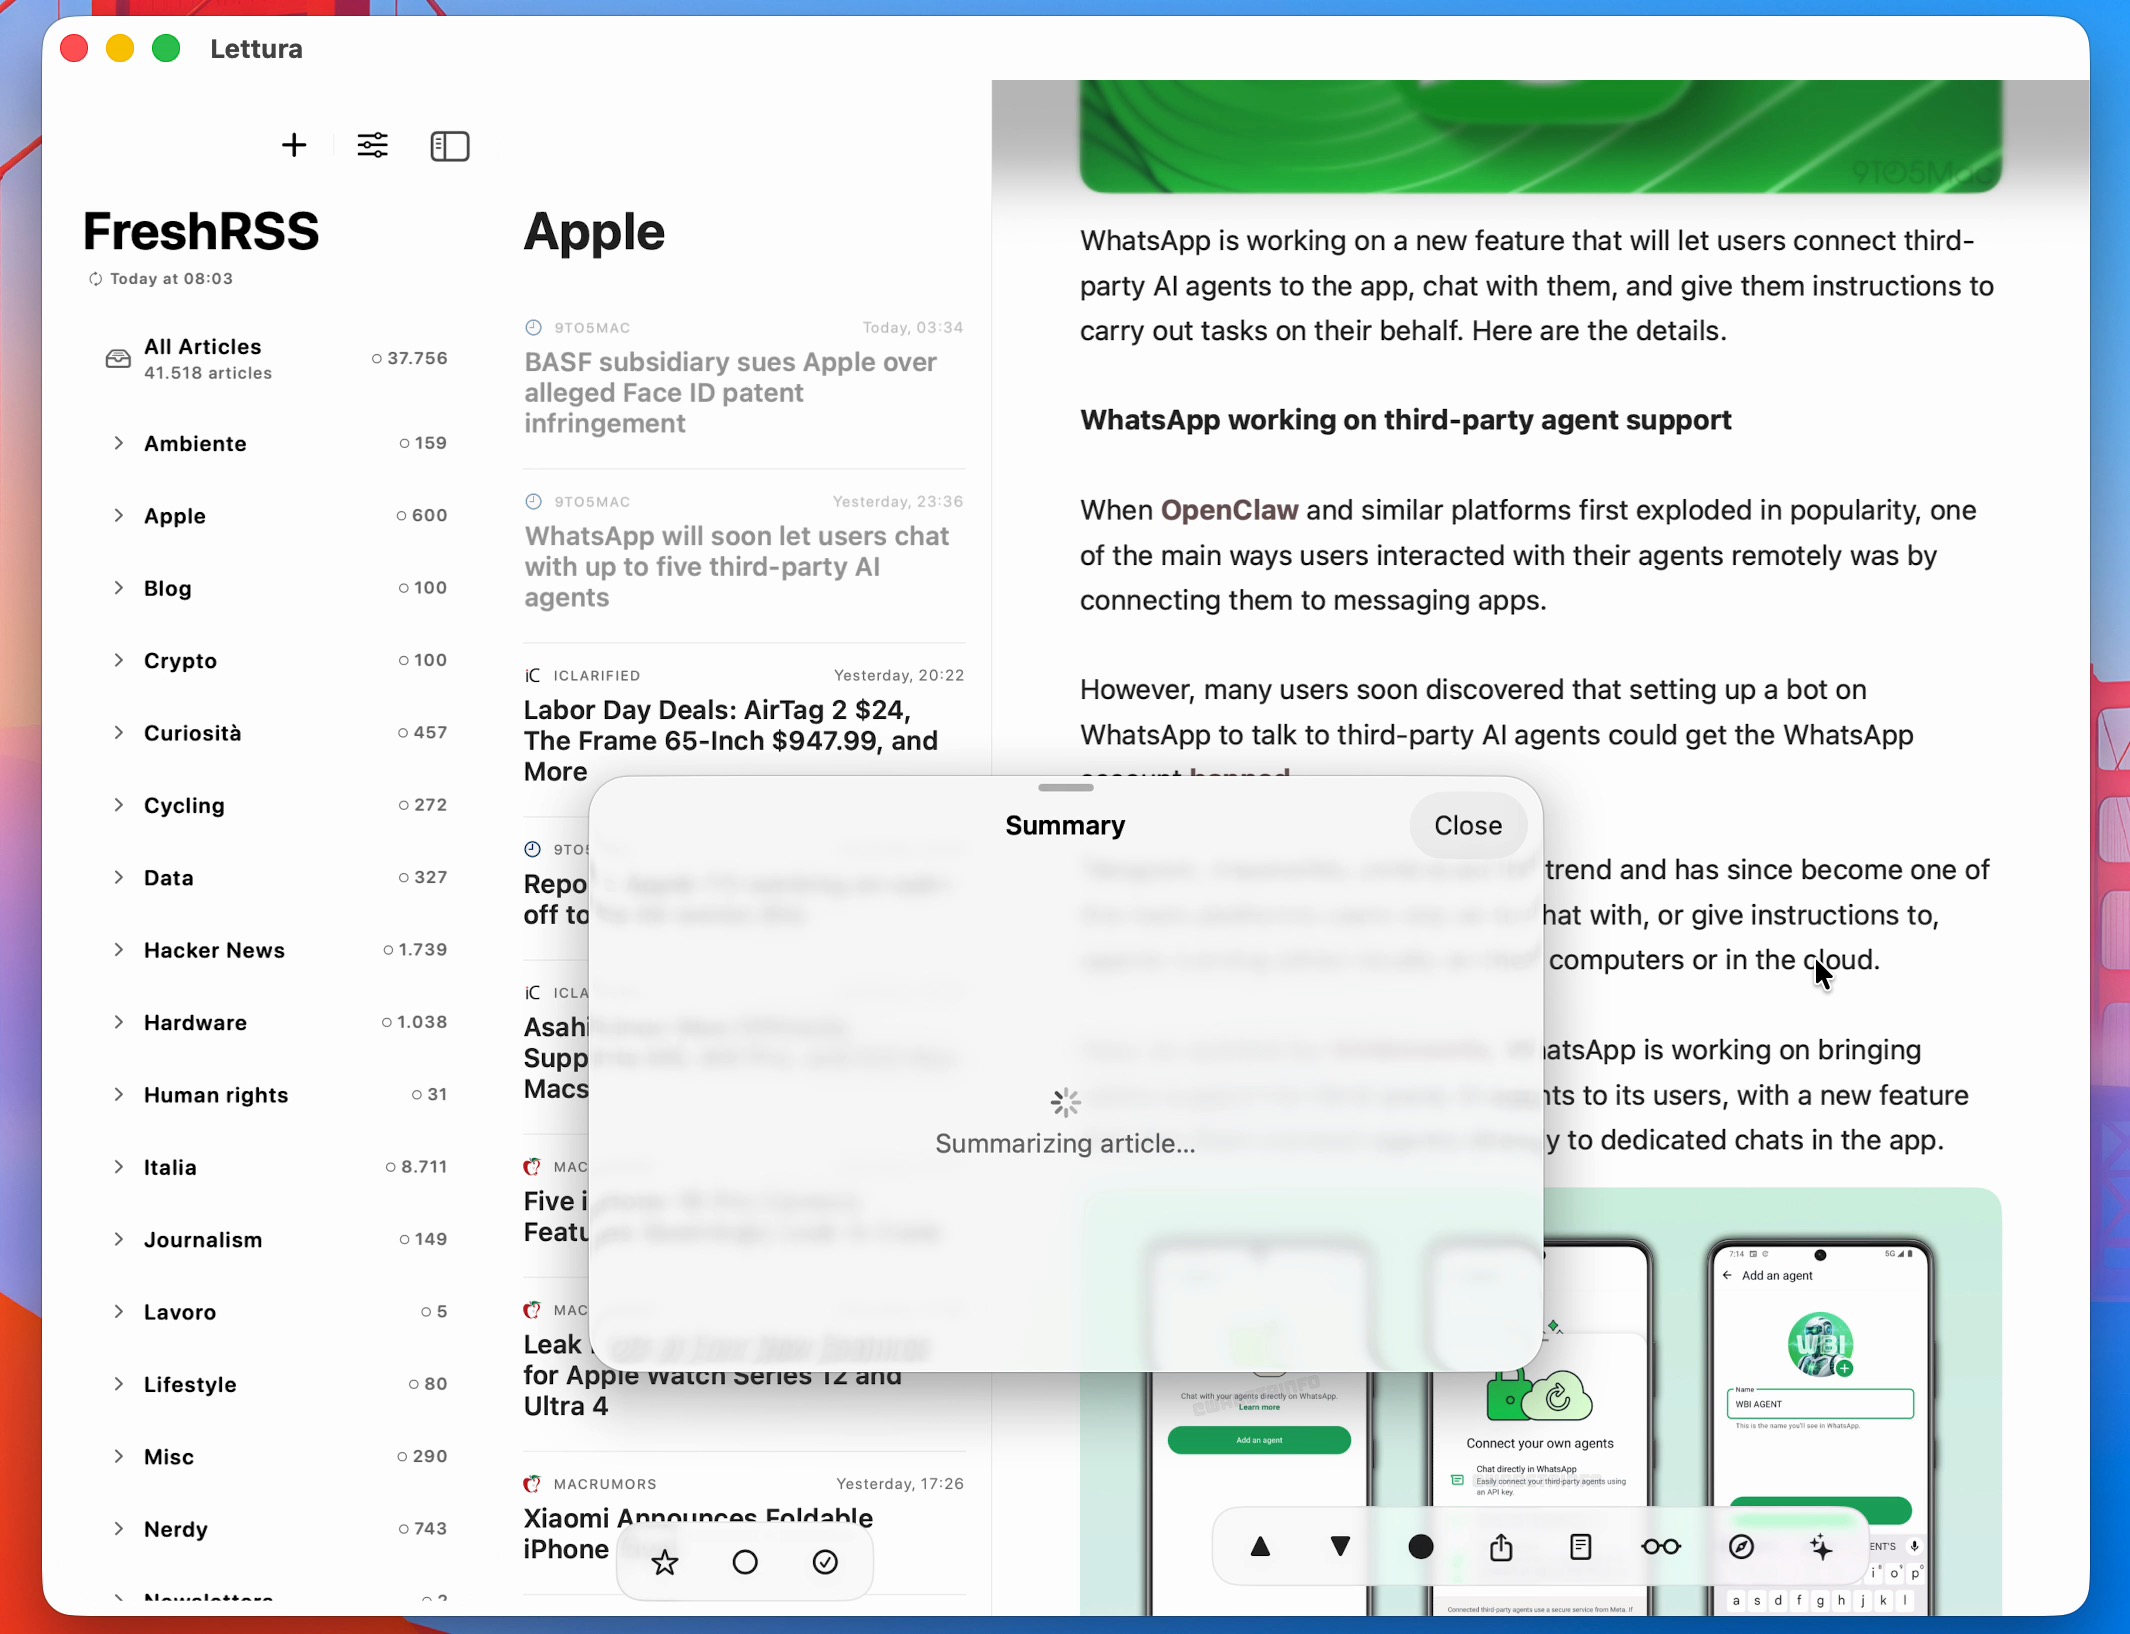Expand the Hacker News folder chevron
Image resolution: width=2130 pixels, height=1634 pixels.
pyautogui.click(x=119, y=949)
